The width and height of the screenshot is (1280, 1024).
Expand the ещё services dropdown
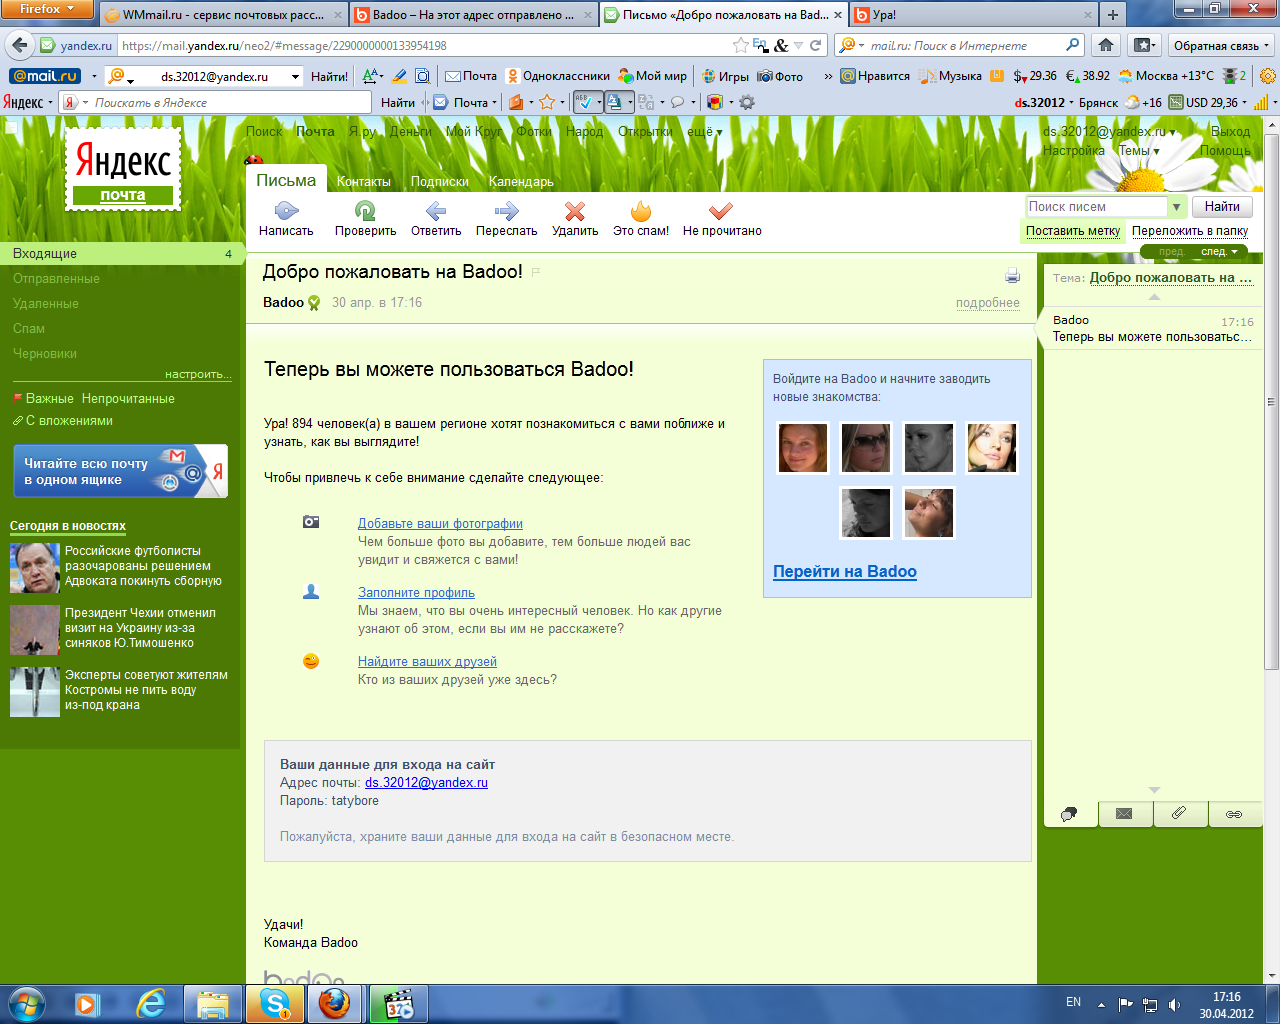(x=705, y=131)
